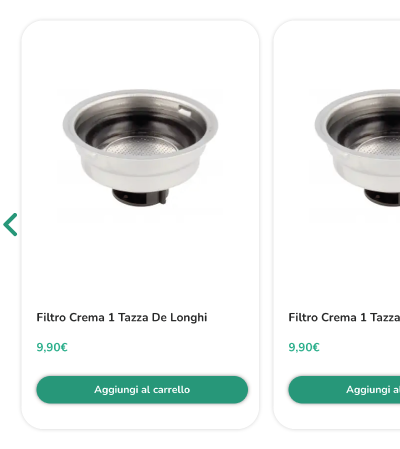Click black spout under first filter basket
This screenshot has width=400, height=449.
coord(140,197)
